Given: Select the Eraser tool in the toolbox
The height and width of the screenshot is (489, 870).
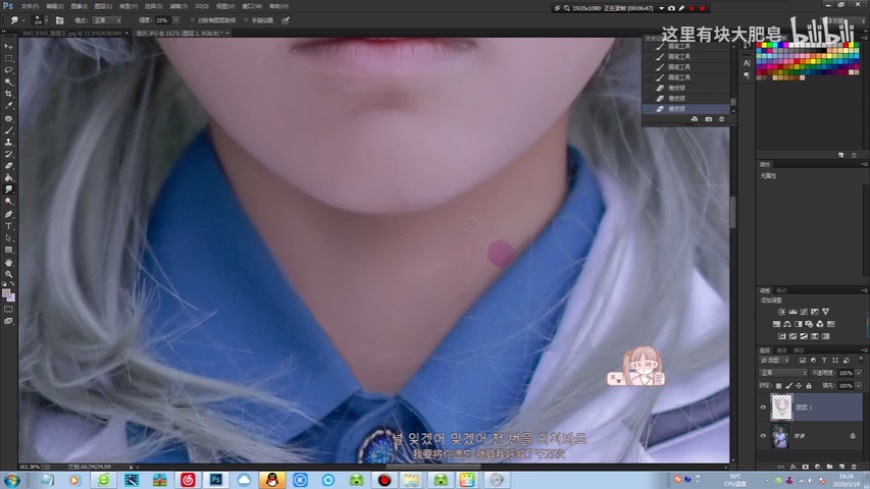Looking at the screenshot, I should point(8,166).
